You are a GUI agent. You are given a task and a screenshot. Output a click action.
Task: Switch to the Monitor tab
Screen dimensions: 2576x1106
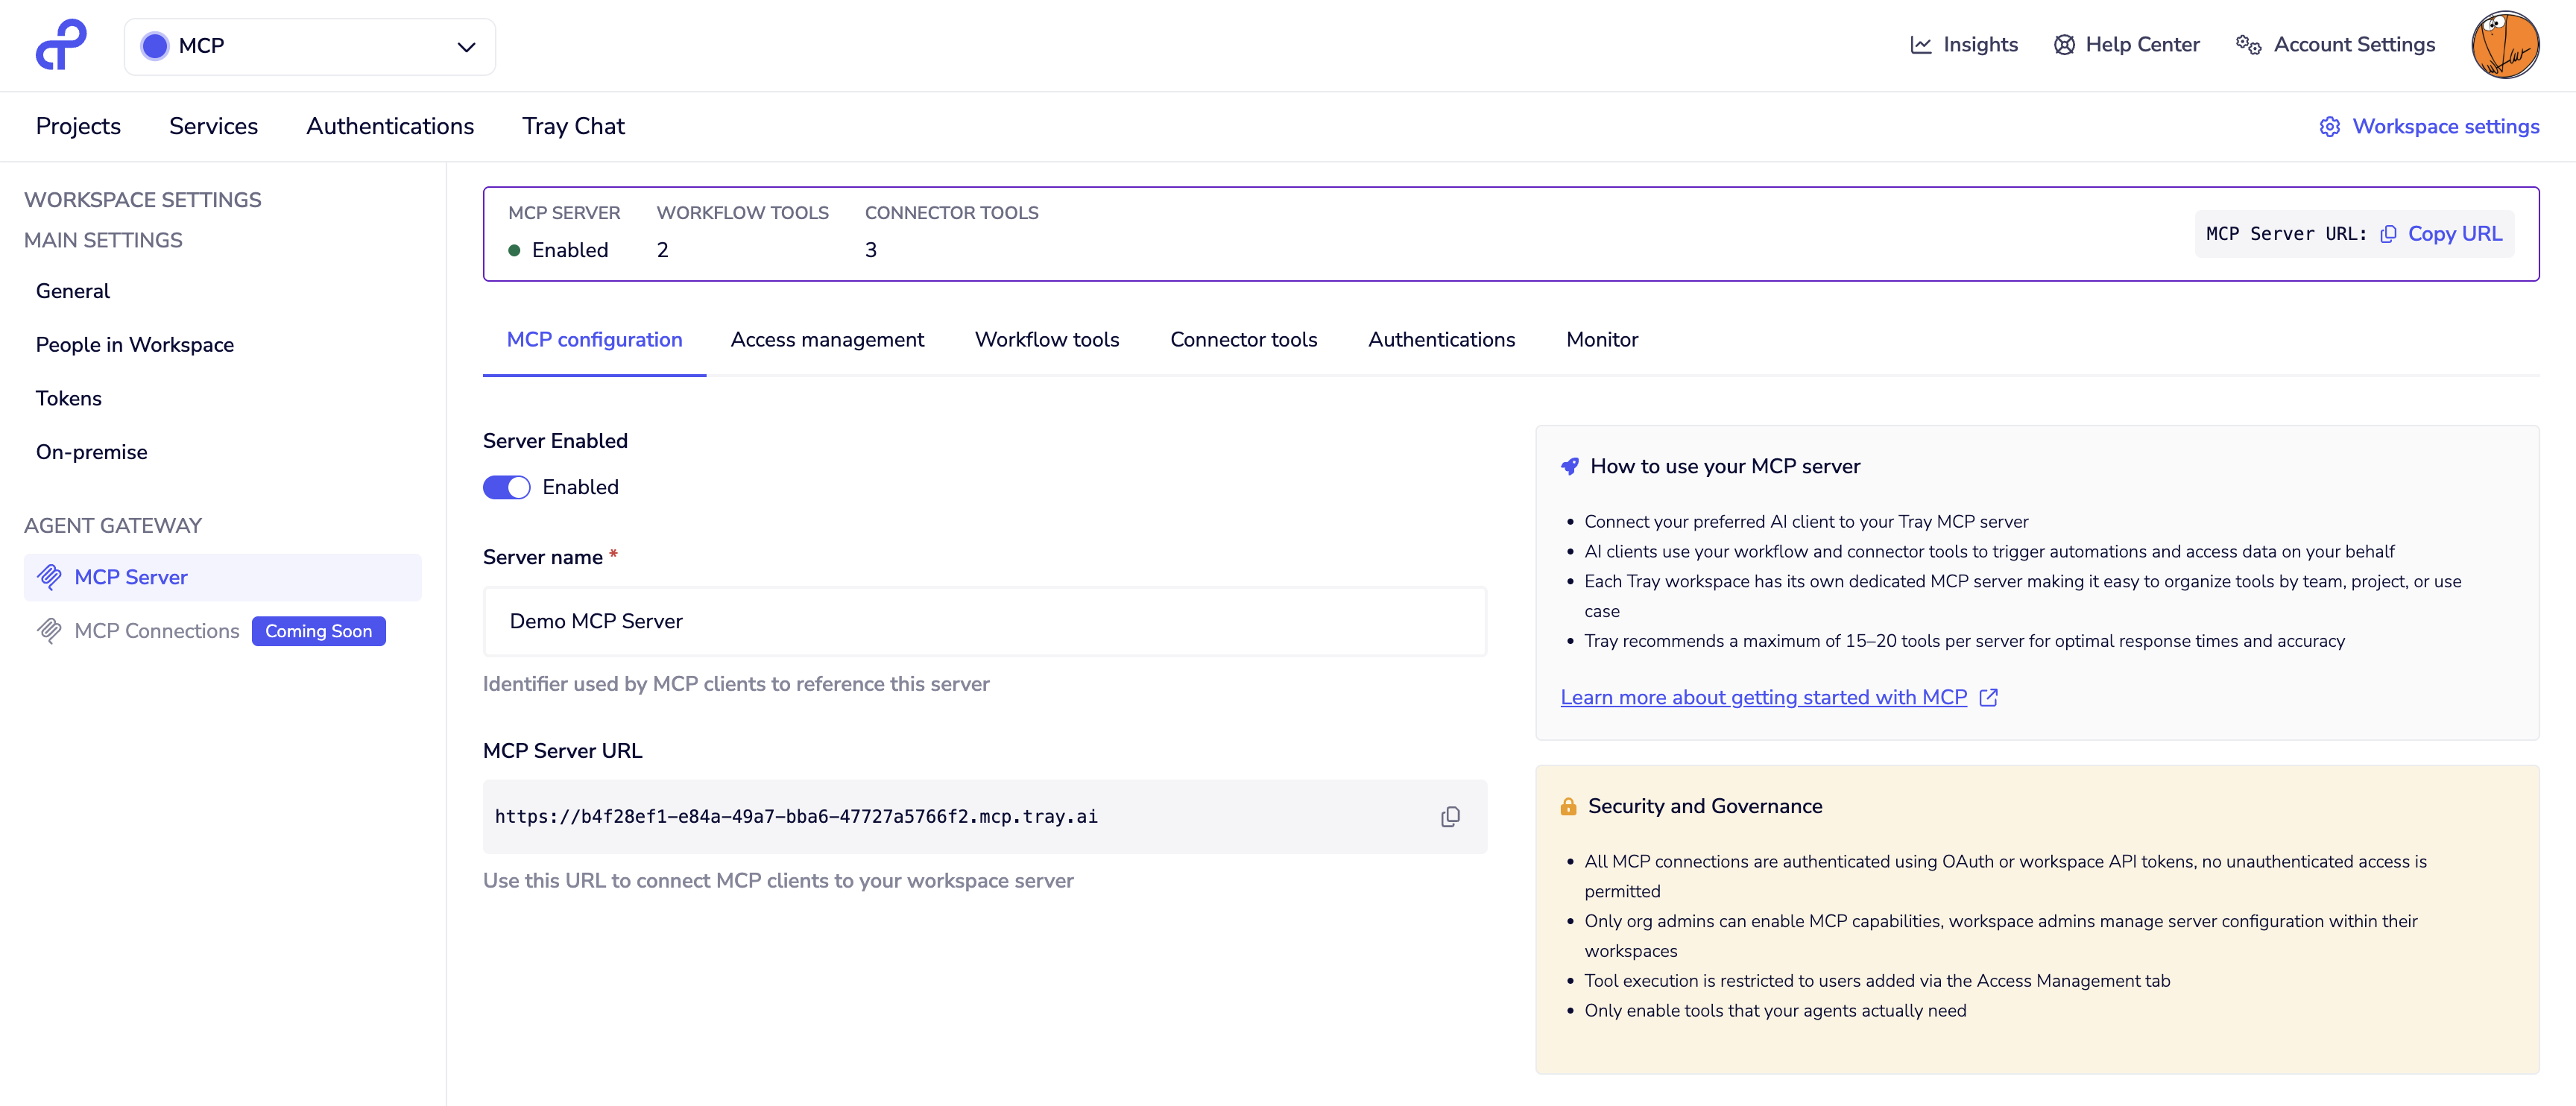(x=1602, y=340)
